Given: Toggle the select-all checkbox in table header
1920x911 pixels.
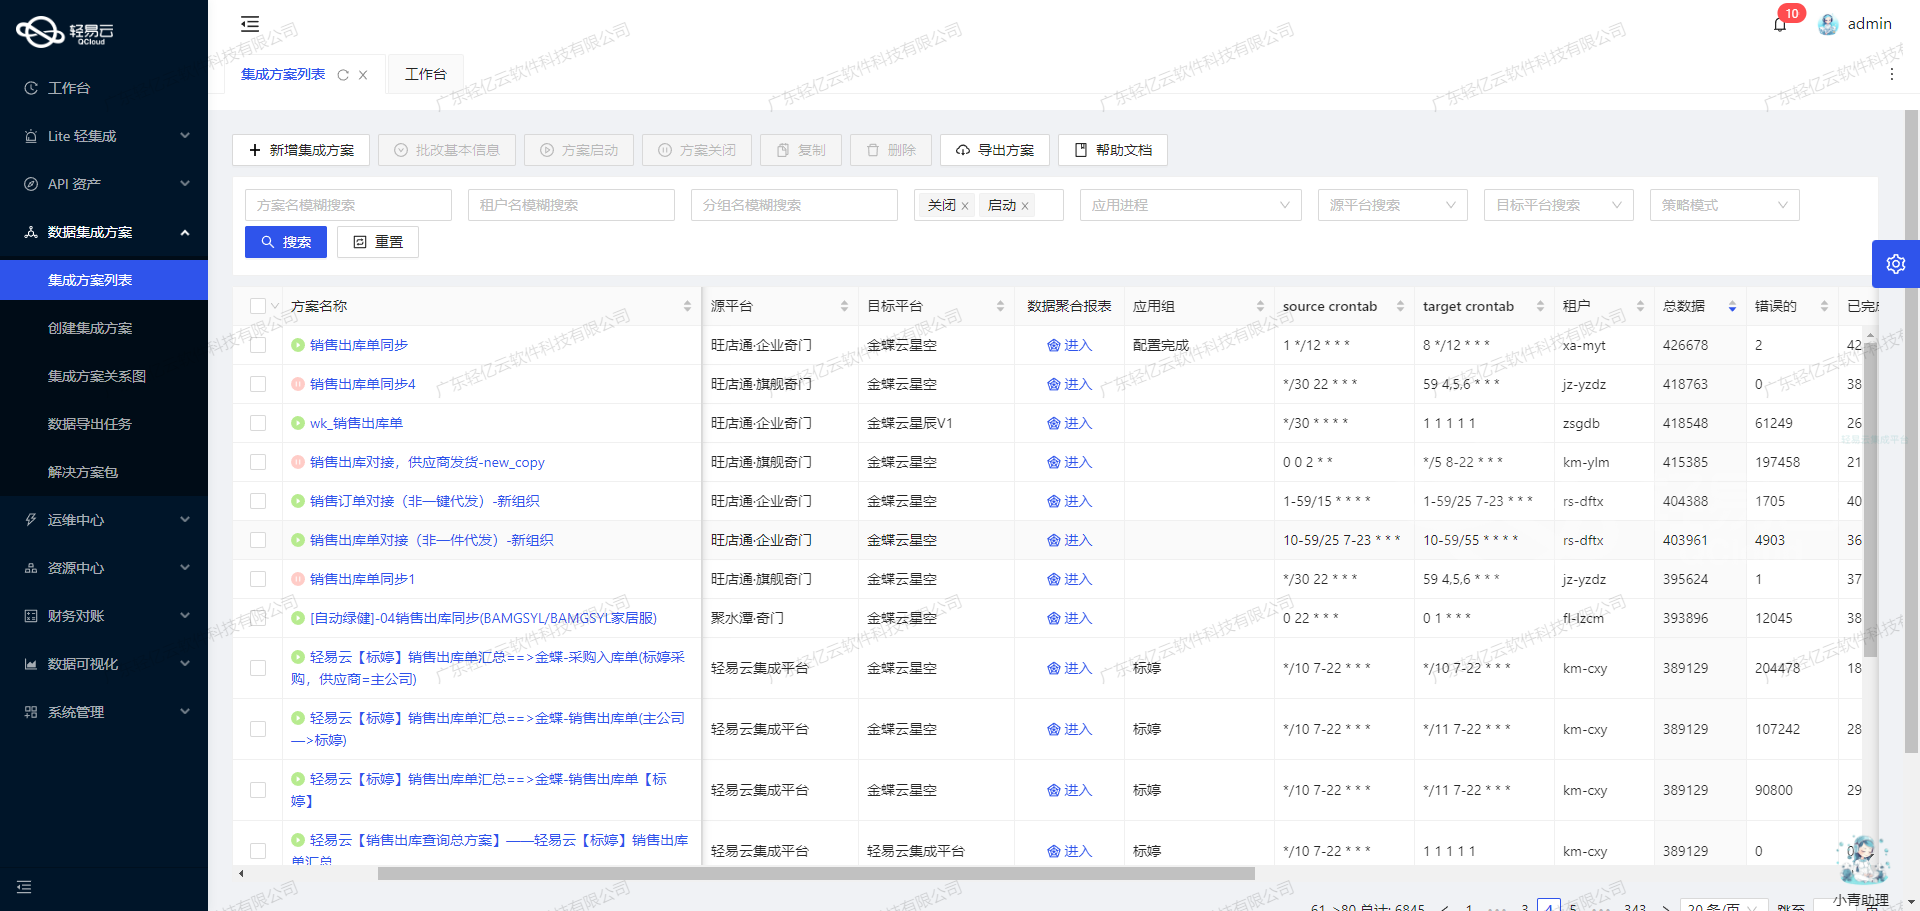Looking at the screenshot, I should click(x=258, y=306).
